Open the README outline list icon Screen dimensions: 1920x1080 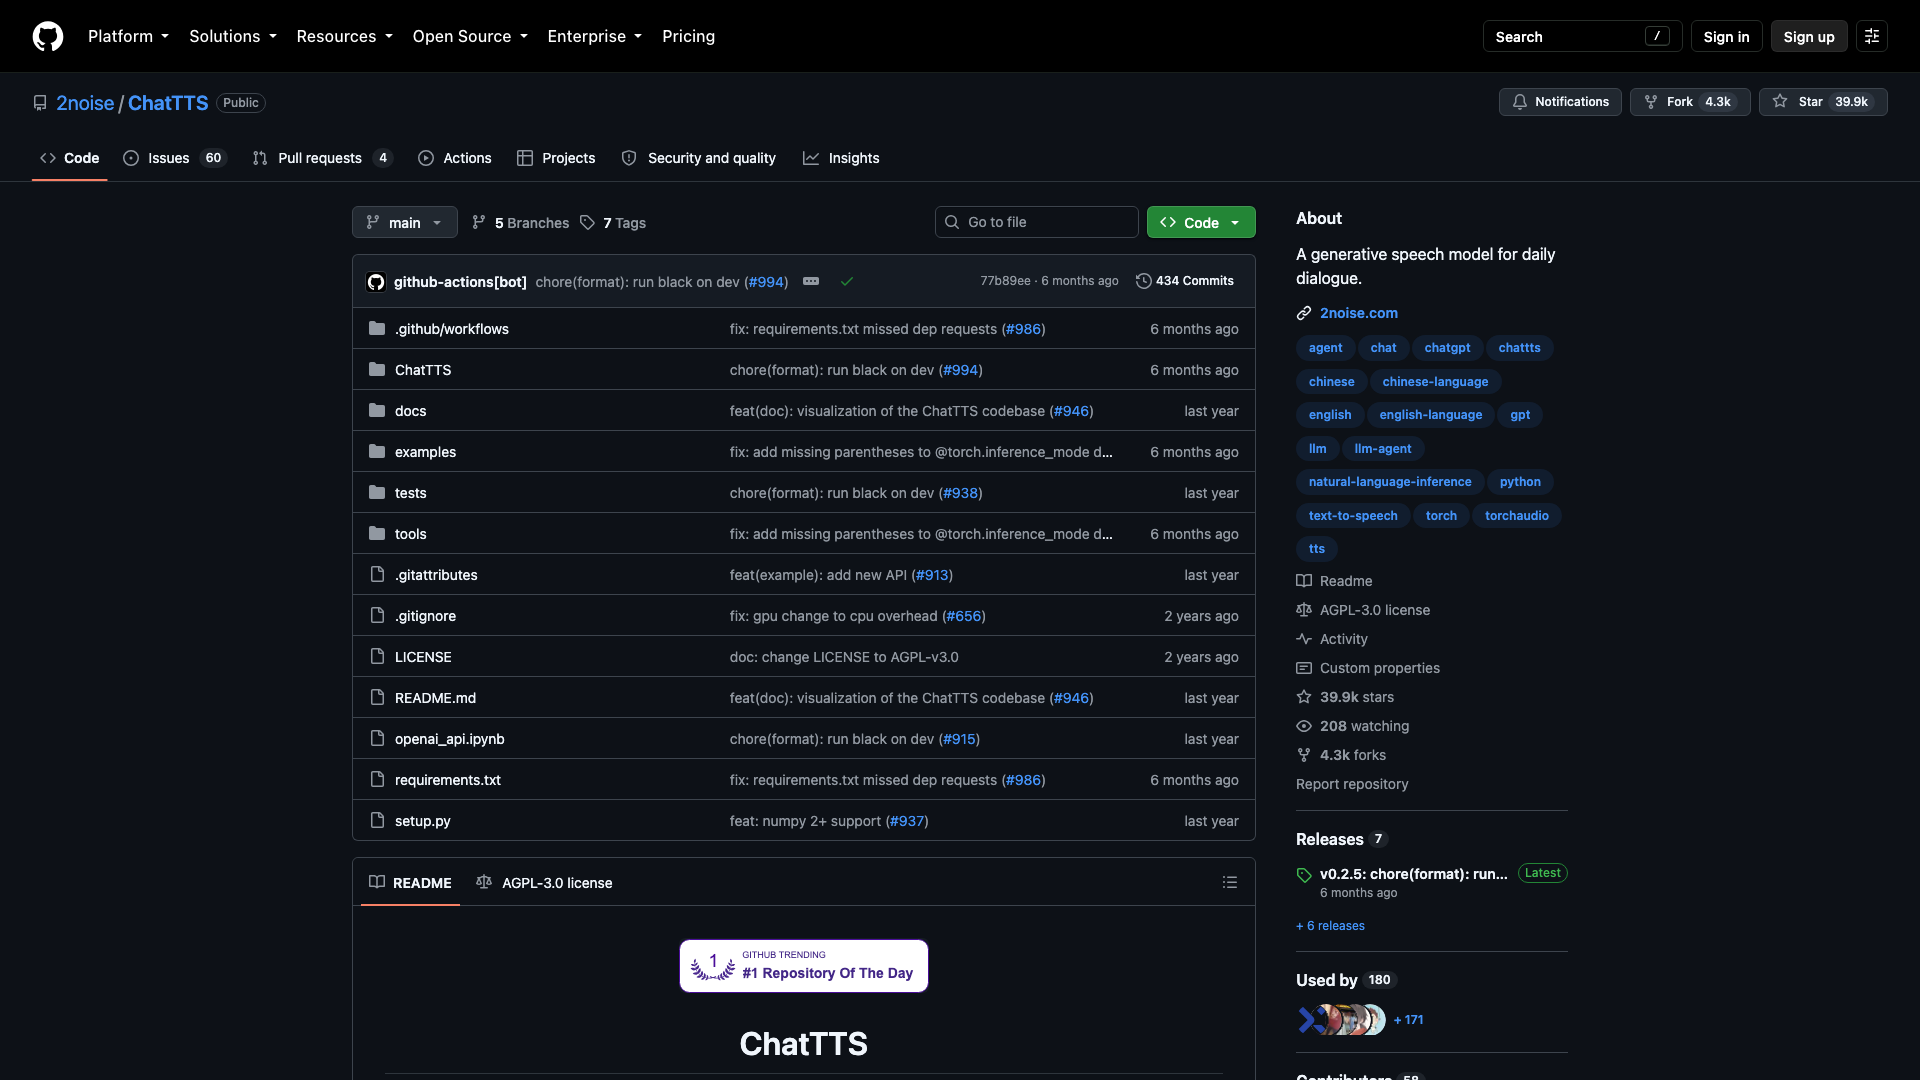1230,882
